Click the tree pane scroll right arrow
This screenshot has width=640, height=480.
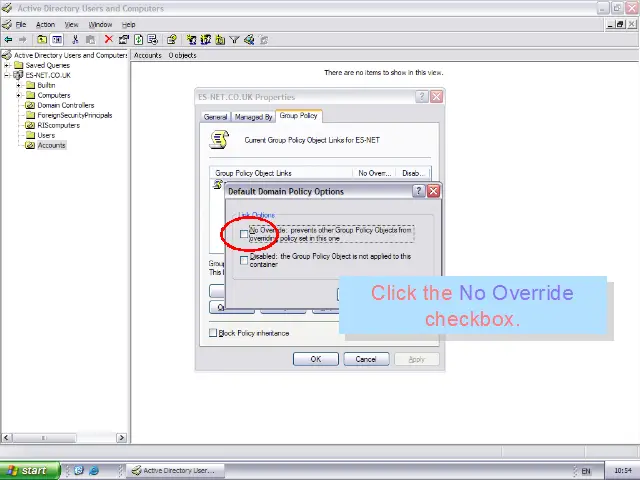(x=121, y=438)
